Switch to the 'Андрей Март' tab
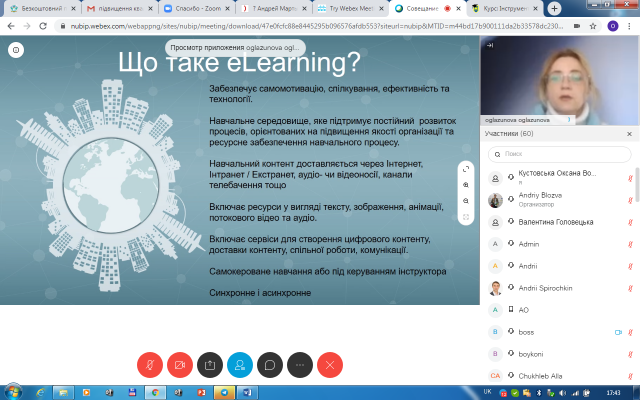This screenshot has height=400, width=640. click(274, 9)
